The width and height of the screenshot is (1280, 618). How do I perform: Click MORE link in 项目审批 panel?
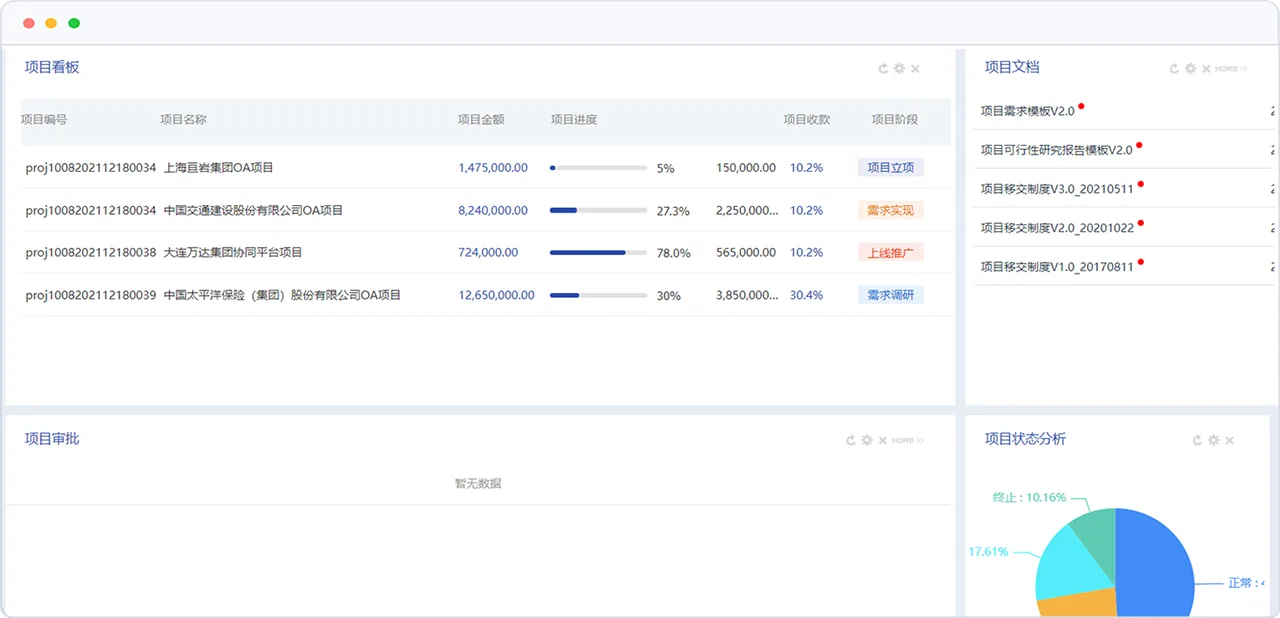908,440
